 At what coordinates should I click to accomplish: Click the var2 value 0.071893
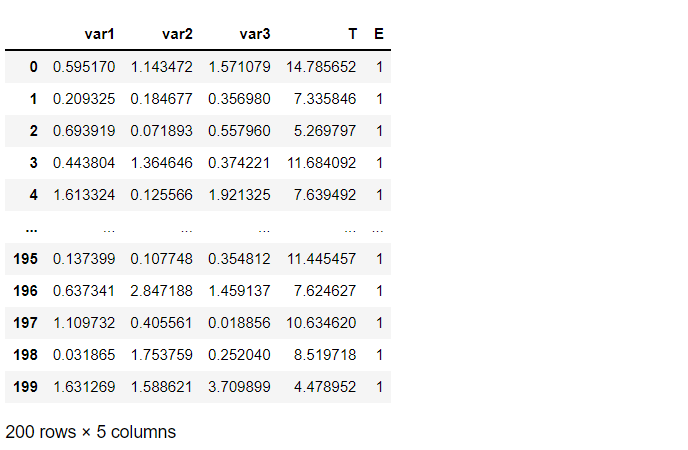pos(162,131)
